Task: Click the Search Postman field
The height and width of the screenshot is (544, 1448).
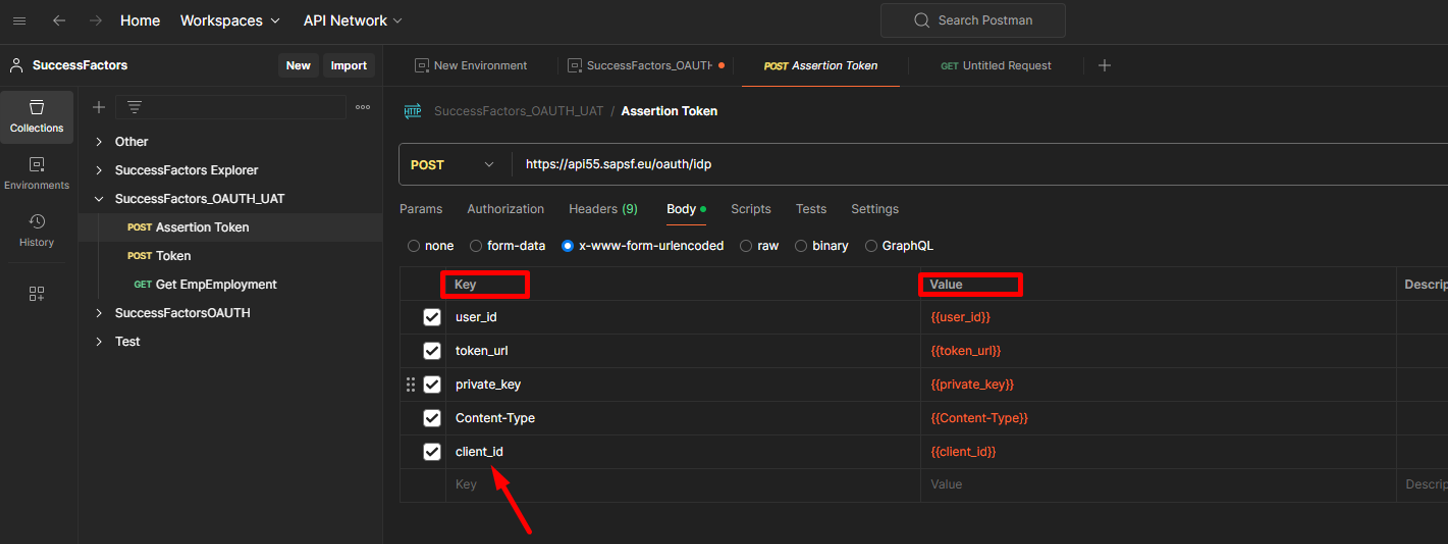Action: 973,20
